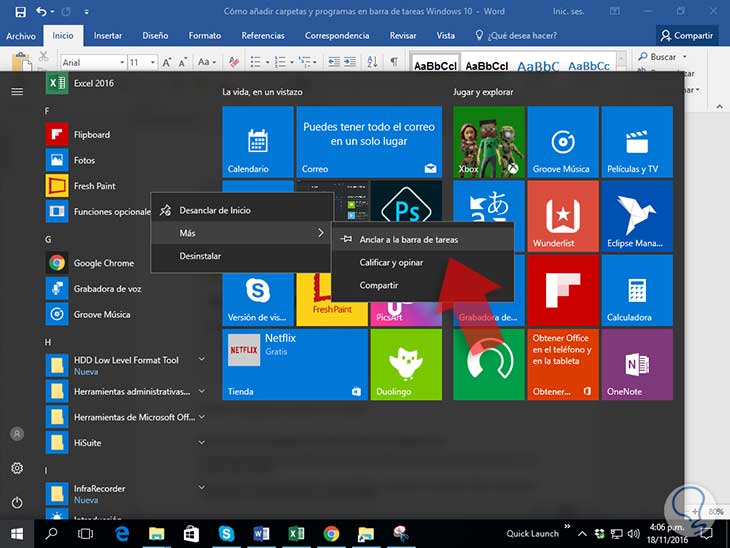
Task: Select Calificar y opinar
Action: click(x=423, y=263)
